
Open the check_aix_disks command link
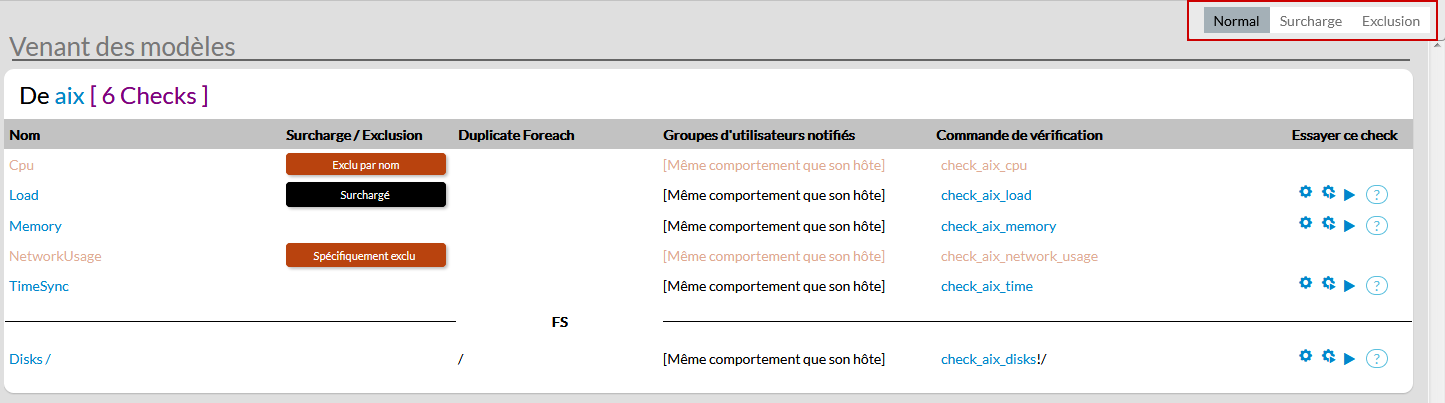coord(988,359)
